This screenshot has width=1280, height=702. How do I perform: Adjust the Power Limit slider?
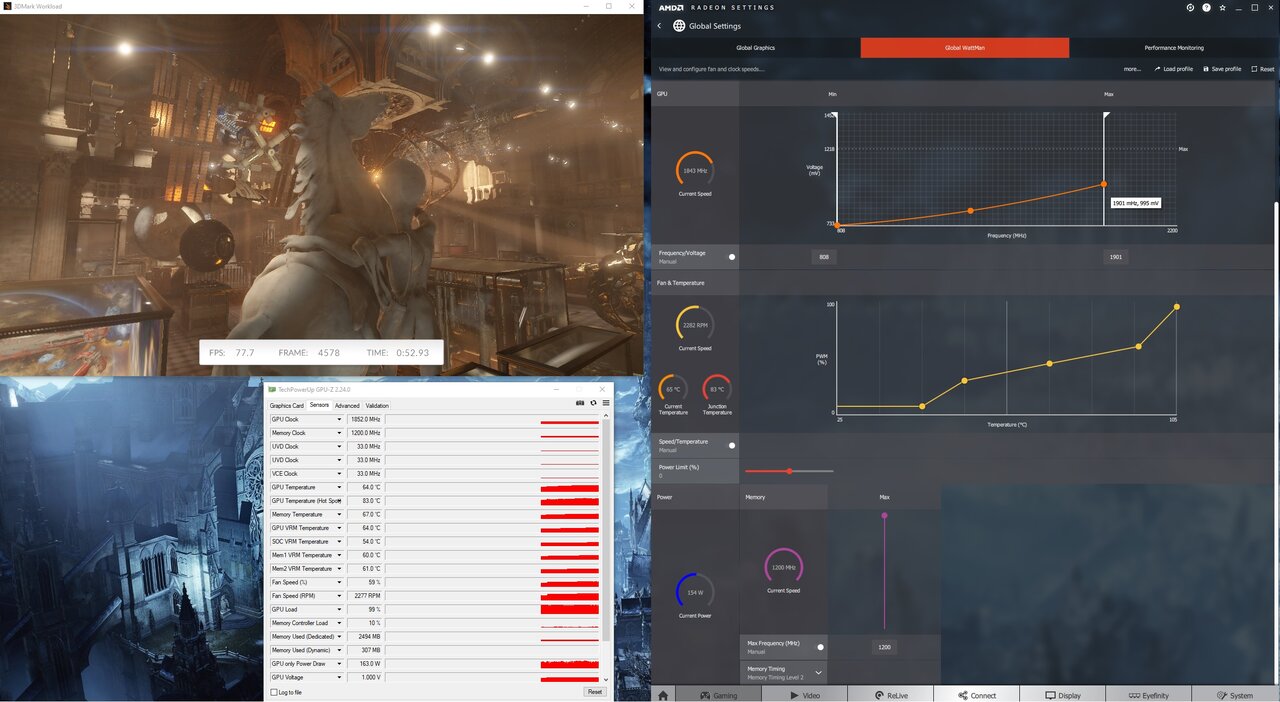(789, 471)
